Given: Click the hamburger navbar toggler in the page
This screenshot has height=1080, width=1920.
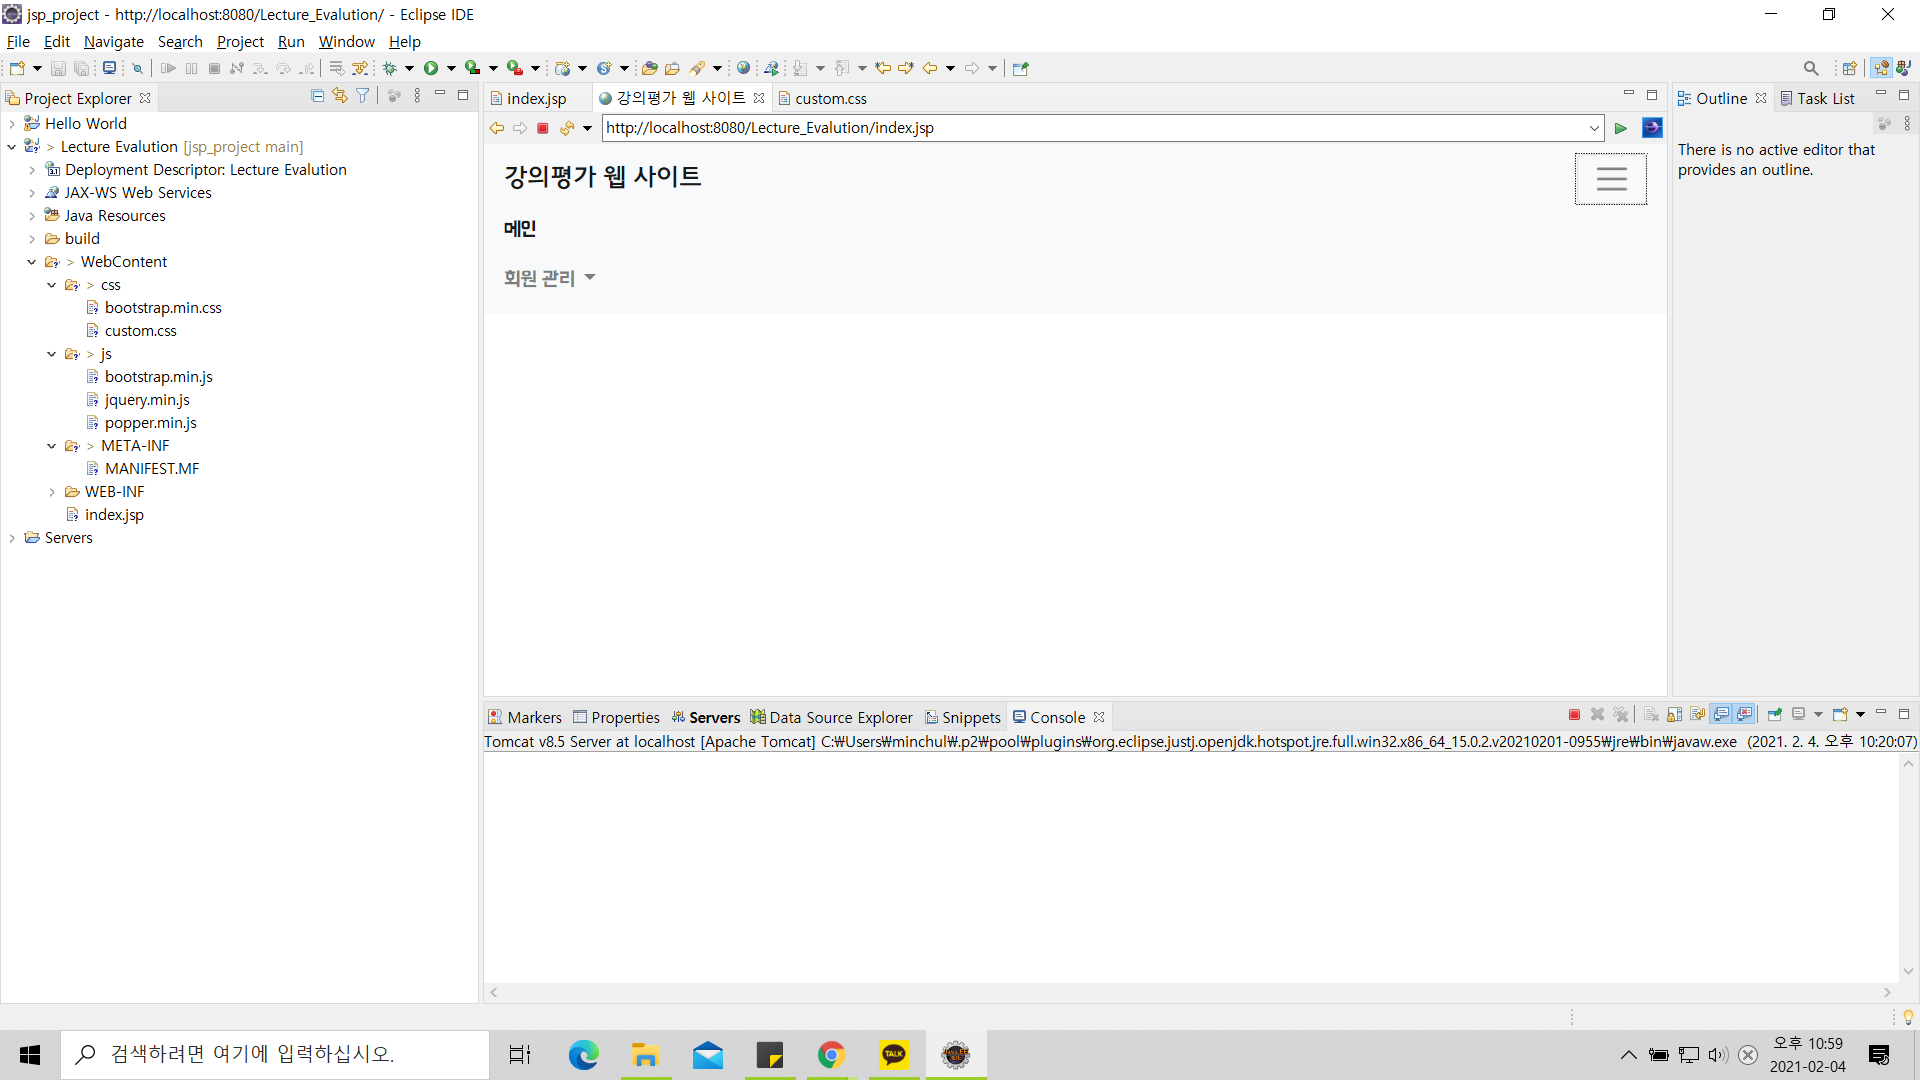Looking at the screenshot, I should coord(1610,179).
